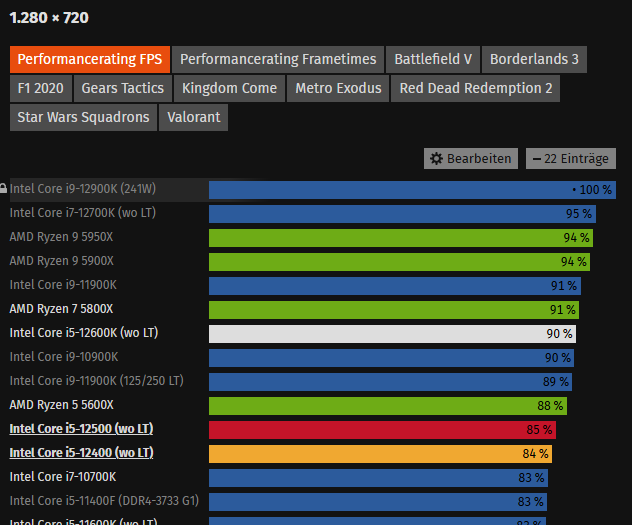The image size is (632, 525).
Task: Select Intel Core i7-12700K (wo LT) label
Action: 83,213
